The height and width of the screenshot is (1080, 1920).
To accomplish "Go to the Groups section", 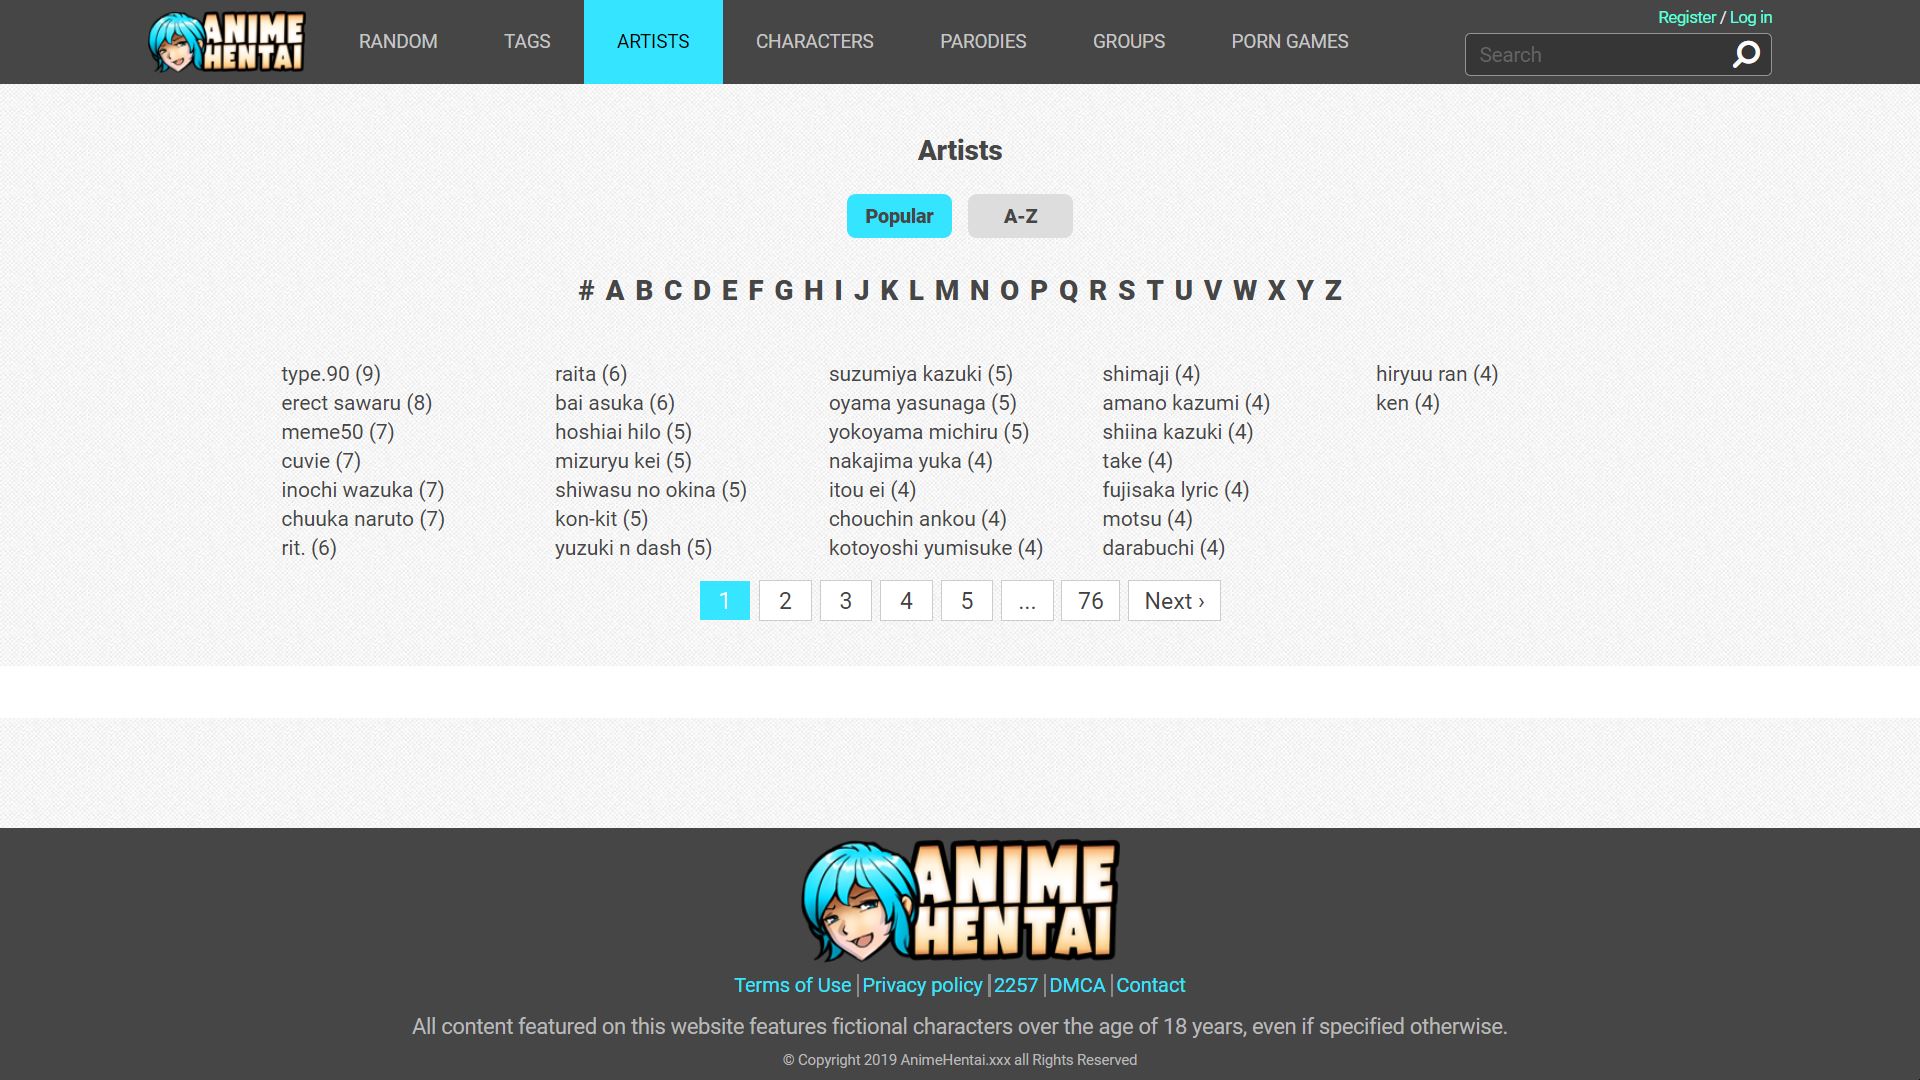I will (1128, 42).
